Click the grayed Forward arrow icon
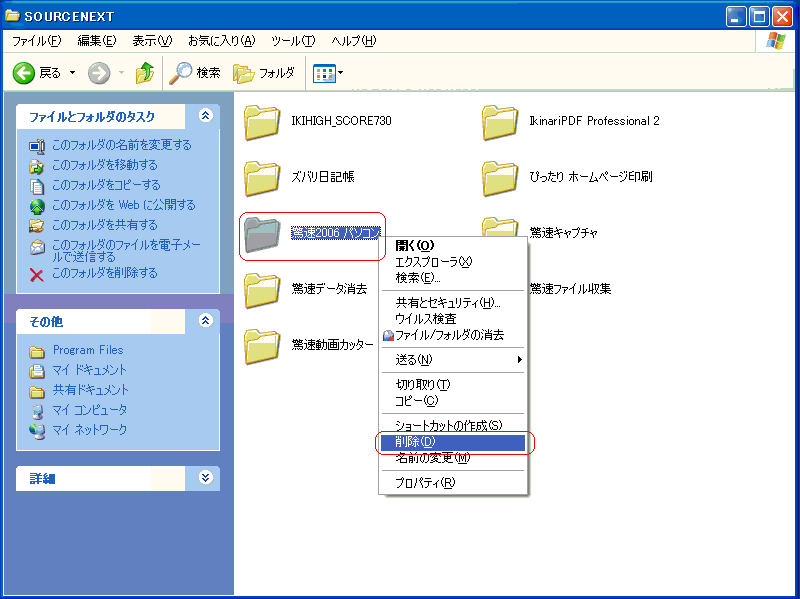 pos(98,73)
